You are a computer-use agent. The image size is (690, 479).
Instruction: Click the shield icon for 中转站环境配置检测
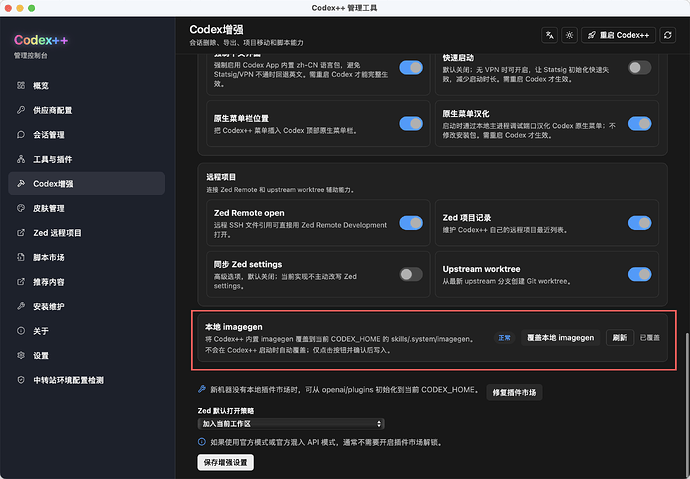click(x=21, y=380)
